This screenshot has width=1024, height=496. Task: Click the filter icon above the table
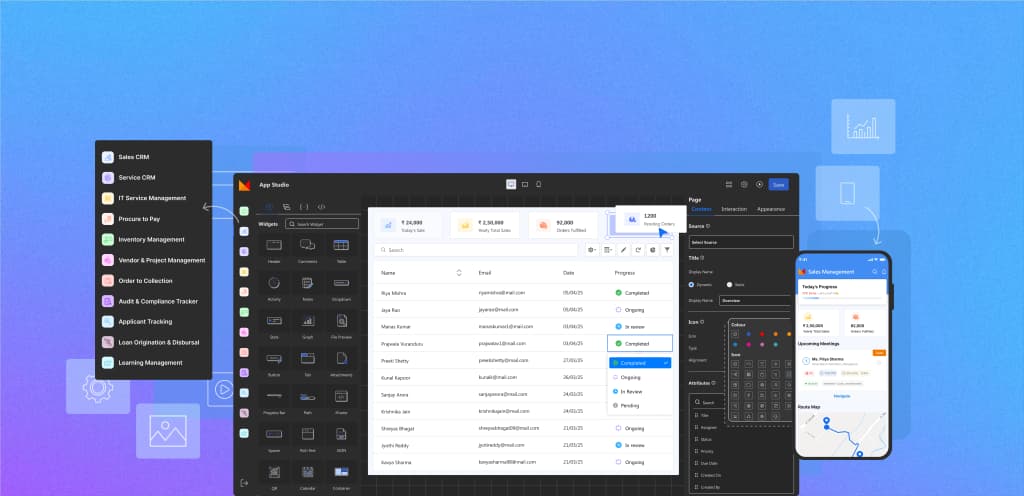coord(666,249)
